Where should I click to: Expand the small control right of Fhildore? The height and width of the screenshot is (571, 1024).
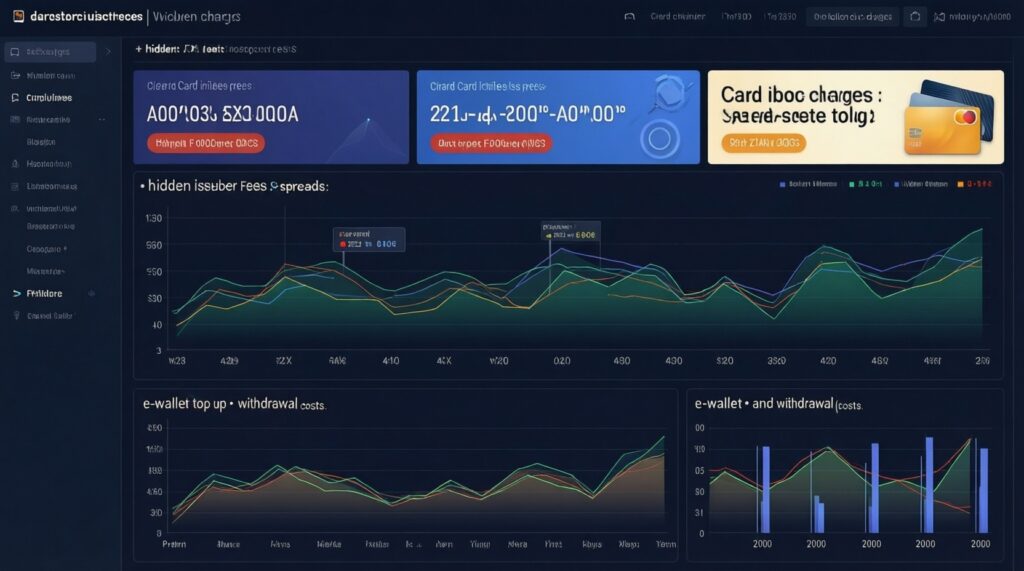[x=91, y=293]
